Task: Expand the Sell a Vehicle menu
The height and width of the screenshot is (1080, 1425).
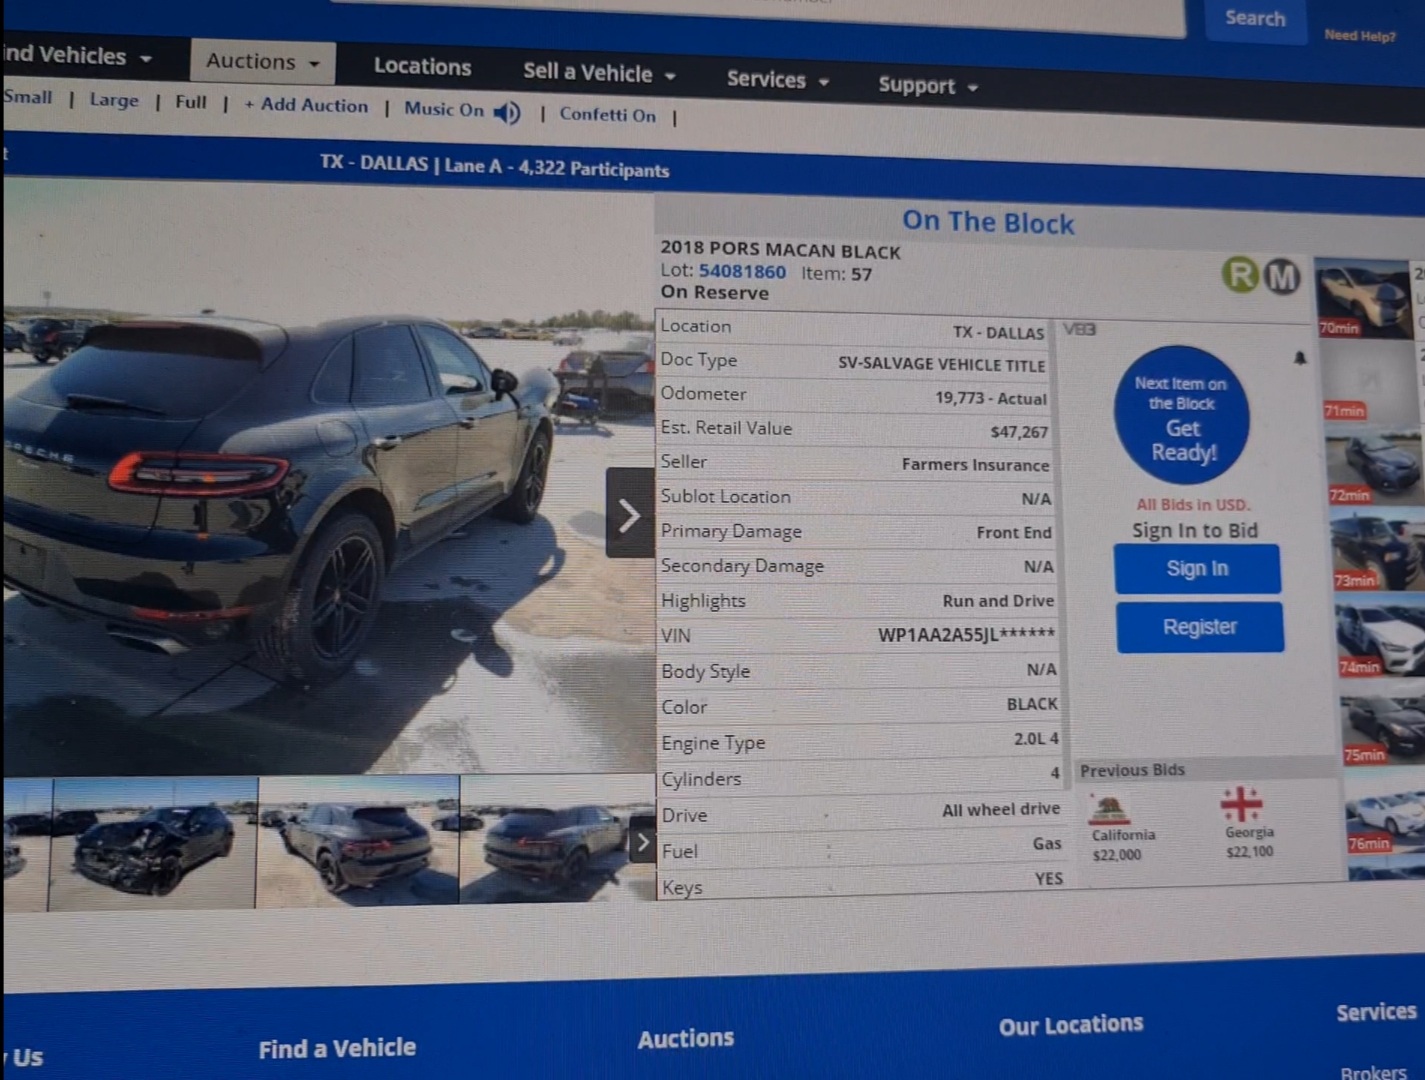Action: (599, 73)
